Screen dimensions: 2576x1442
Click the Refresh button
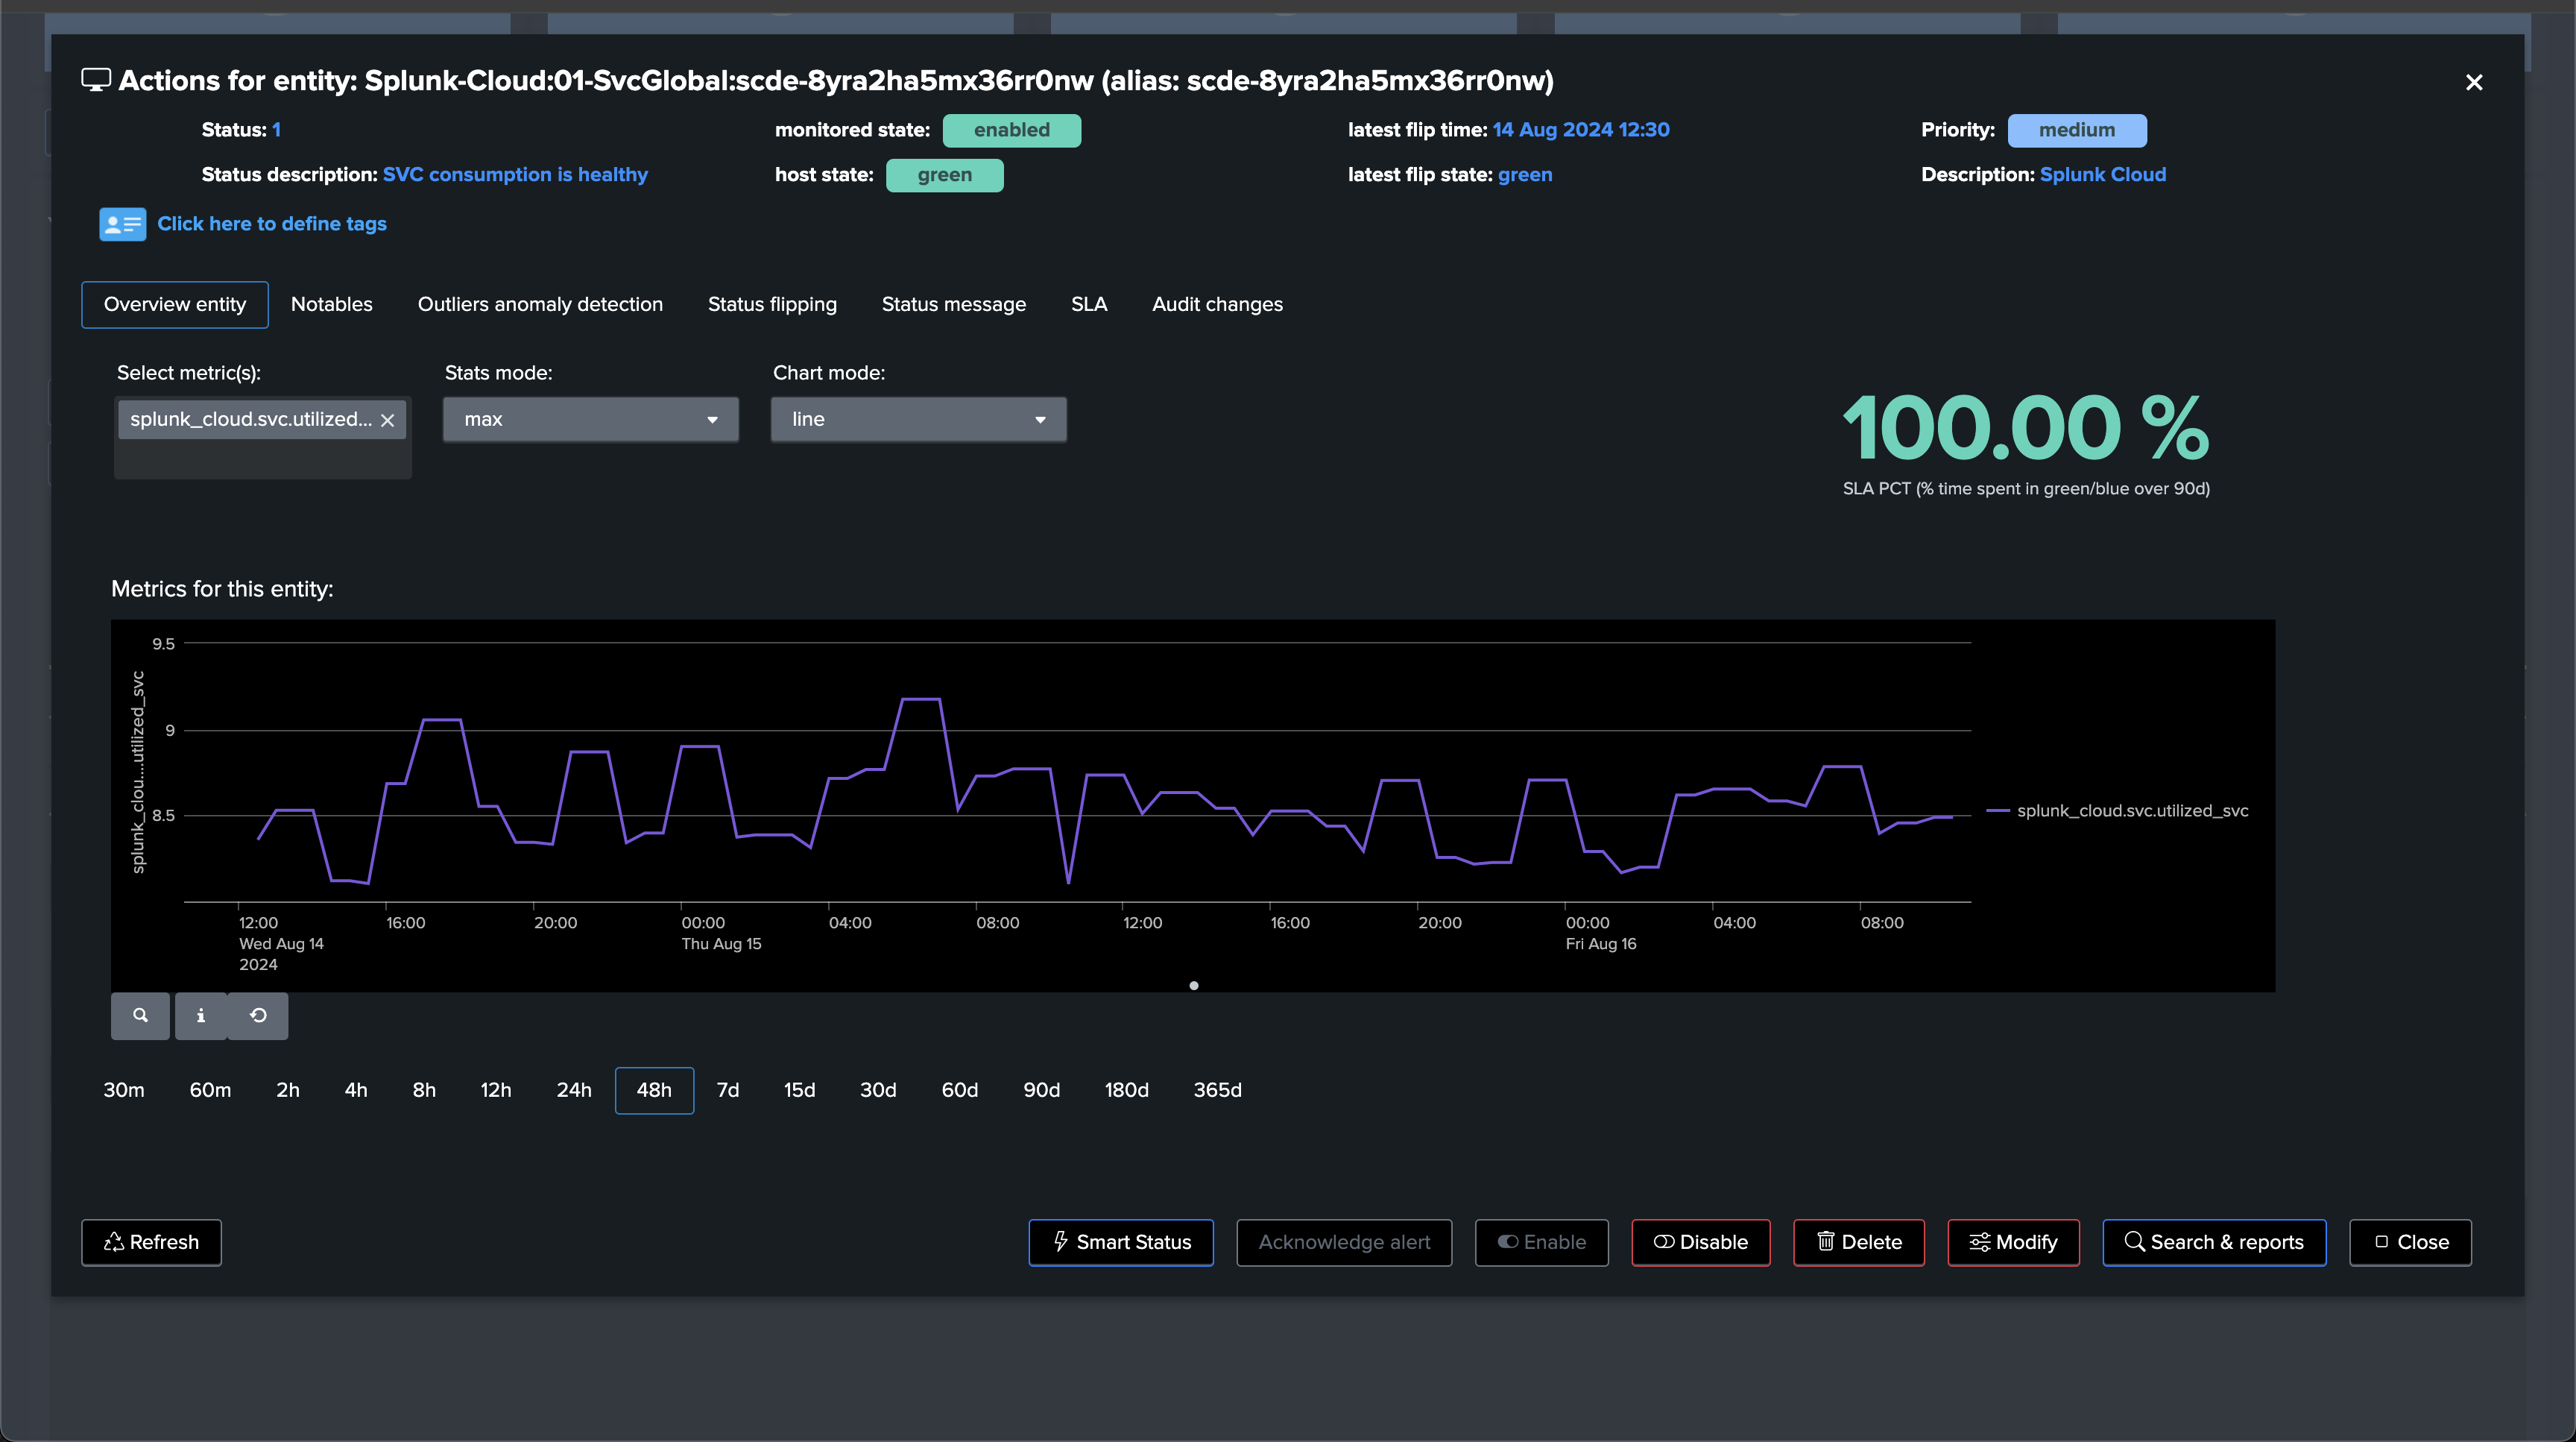click(151, 1242)
